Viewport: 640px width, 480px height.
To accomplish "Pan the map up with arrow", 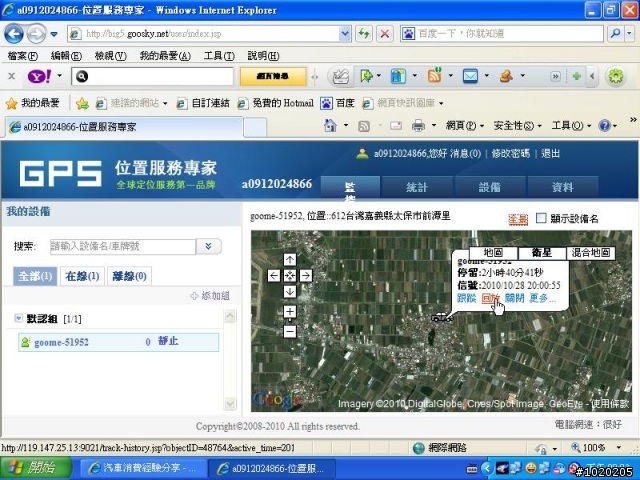I will [290, 260].
